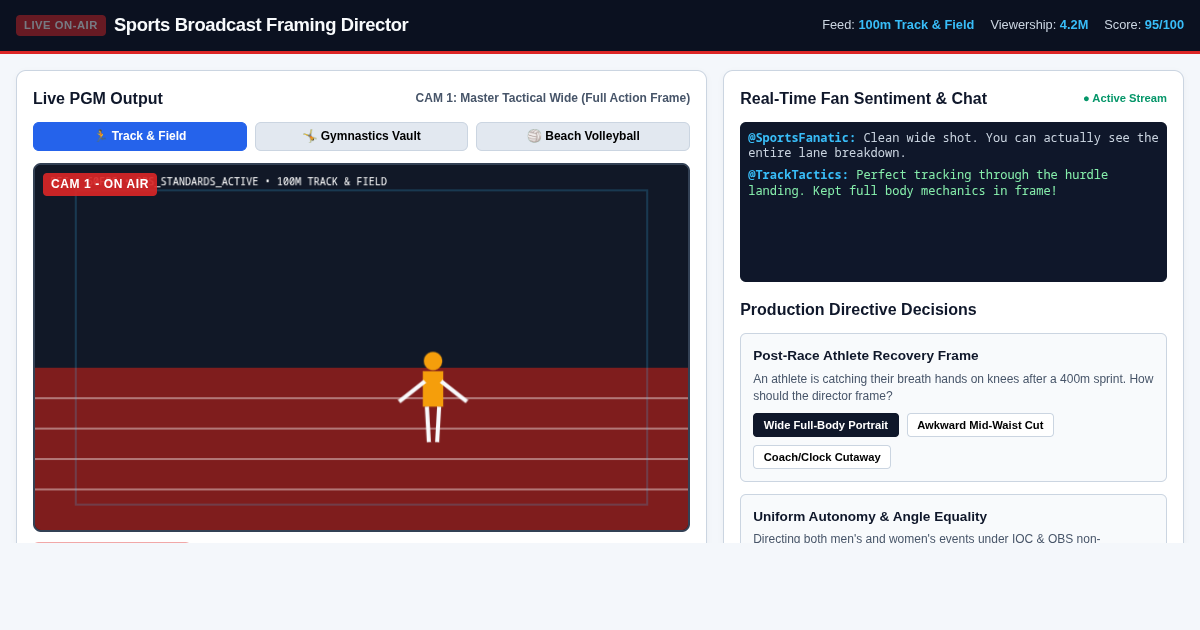Click the gymnast icon on Gymnastics Vault tab
The width and height of the screenshot is (1200, 630).
[x=310, y=136]
